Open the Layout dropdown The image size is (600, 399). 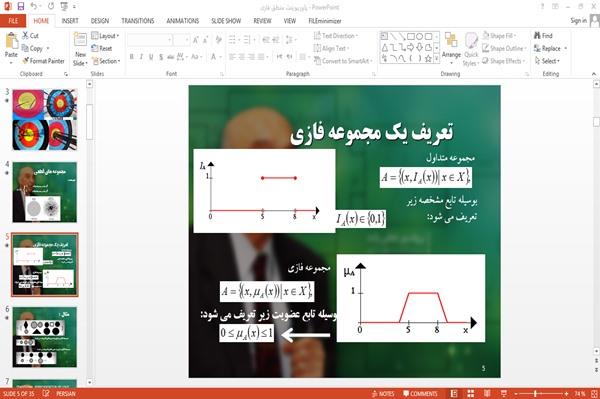point(105,36)
